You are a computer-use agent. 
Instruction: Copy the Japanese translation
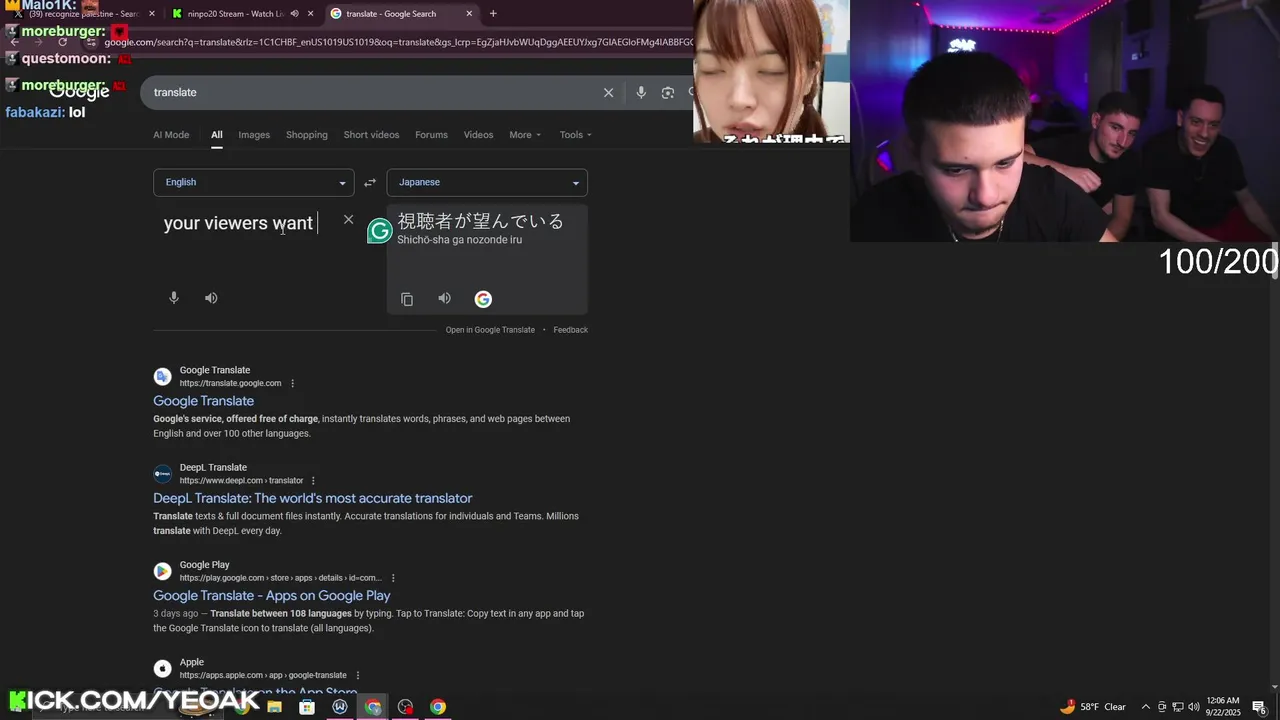(x=407, y=299)
